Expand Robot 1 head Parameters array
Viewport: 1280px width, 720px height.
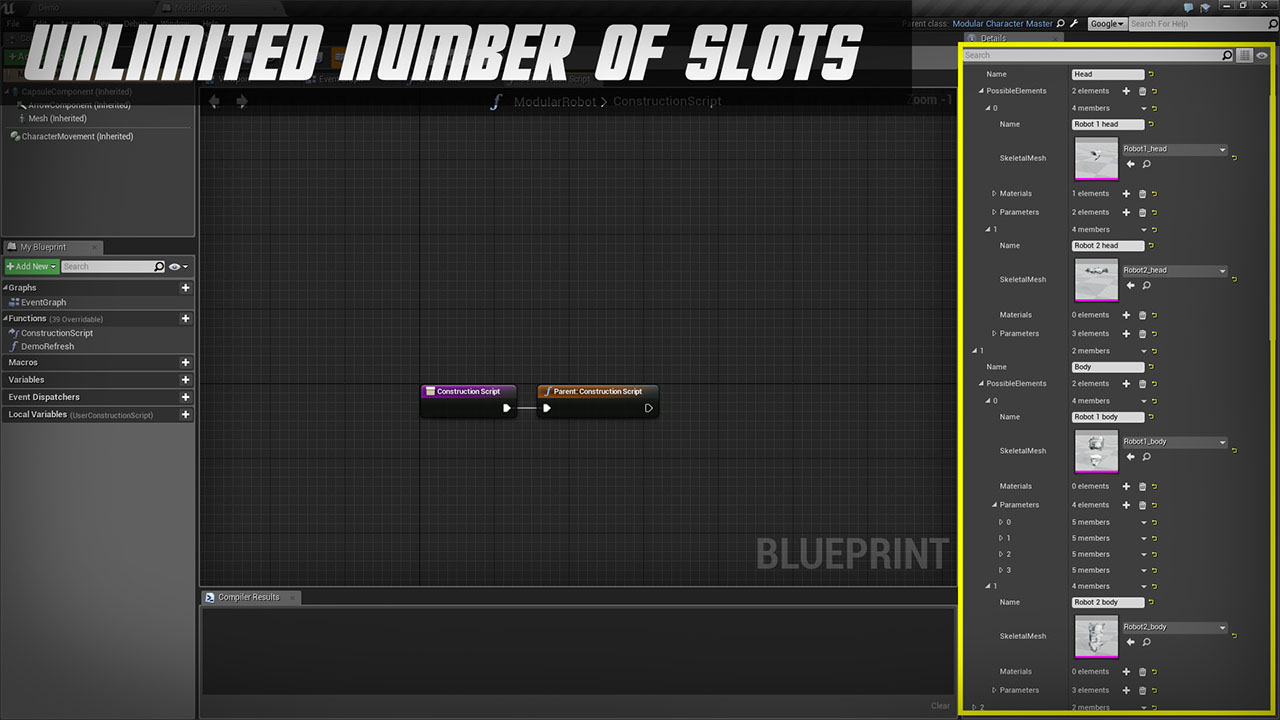coord(995,212)
